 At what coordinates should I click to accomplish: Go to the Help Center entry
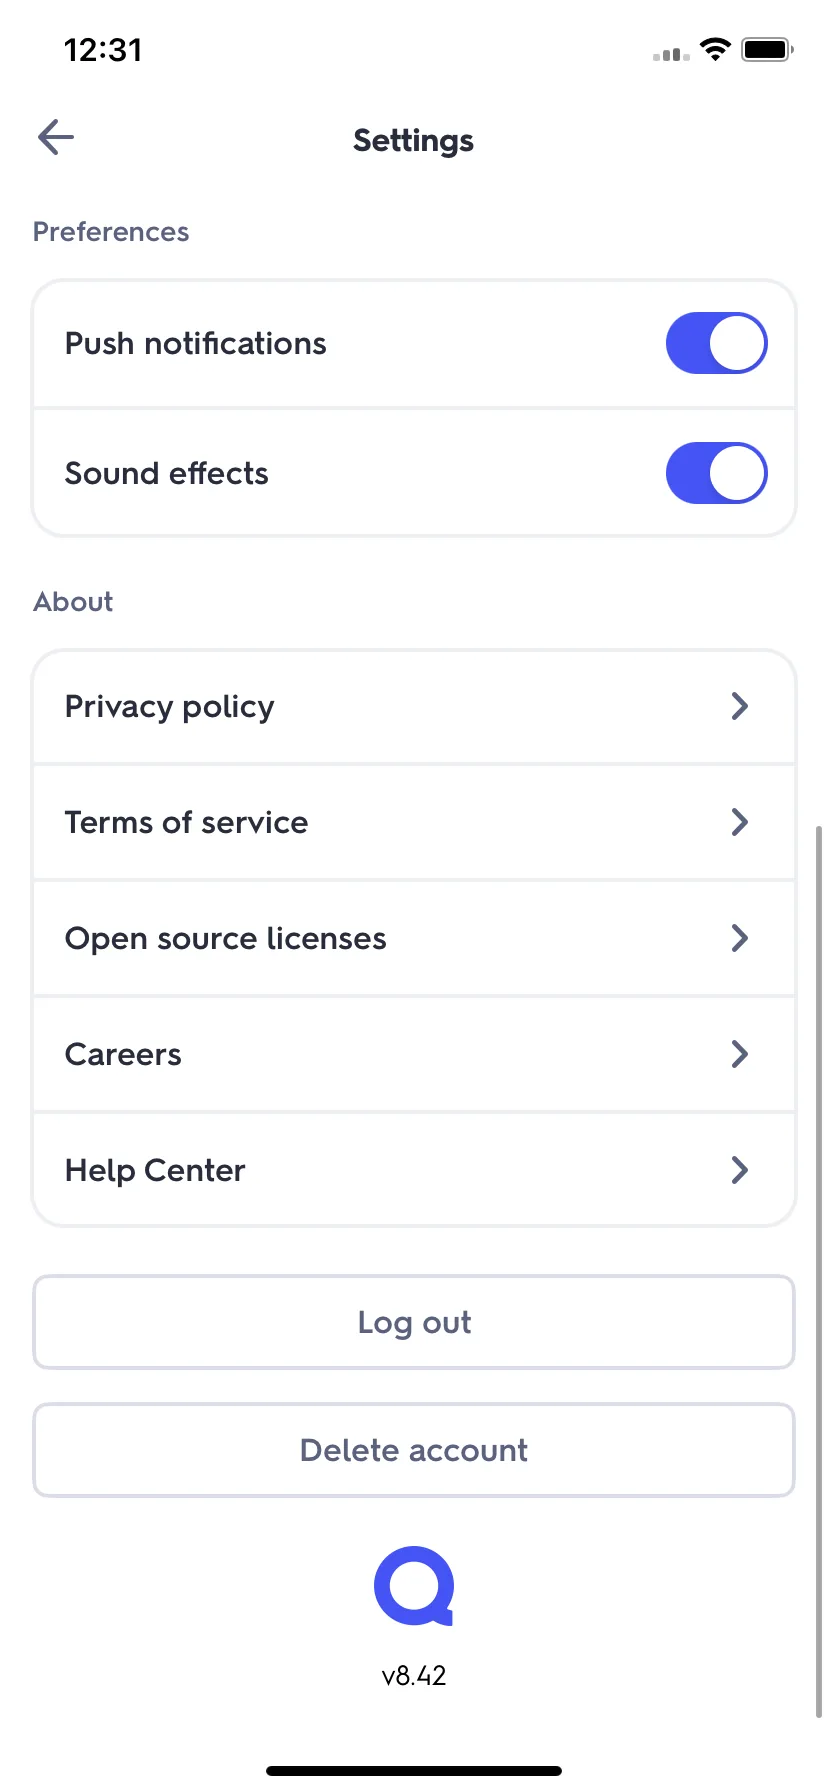point(414,1169)
